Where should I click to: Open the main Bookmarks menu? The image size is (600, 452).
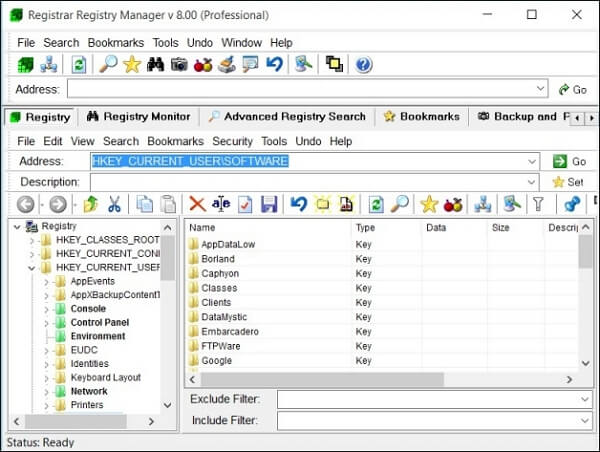pos(116,42)
